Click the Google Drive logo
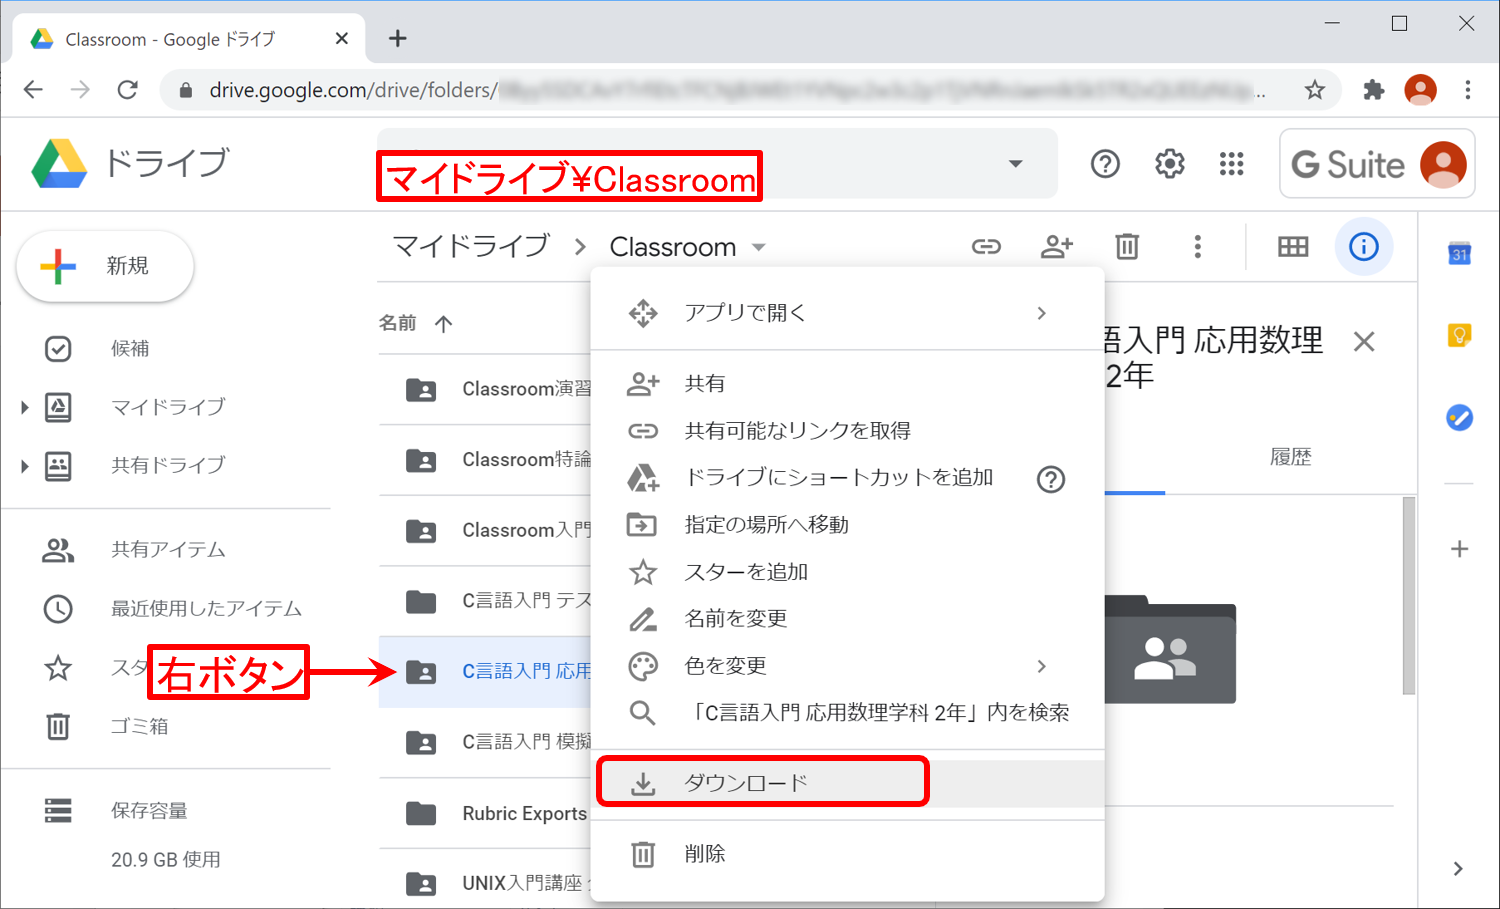The width and height of the screenshot is (1500, 909). point(59,163)
